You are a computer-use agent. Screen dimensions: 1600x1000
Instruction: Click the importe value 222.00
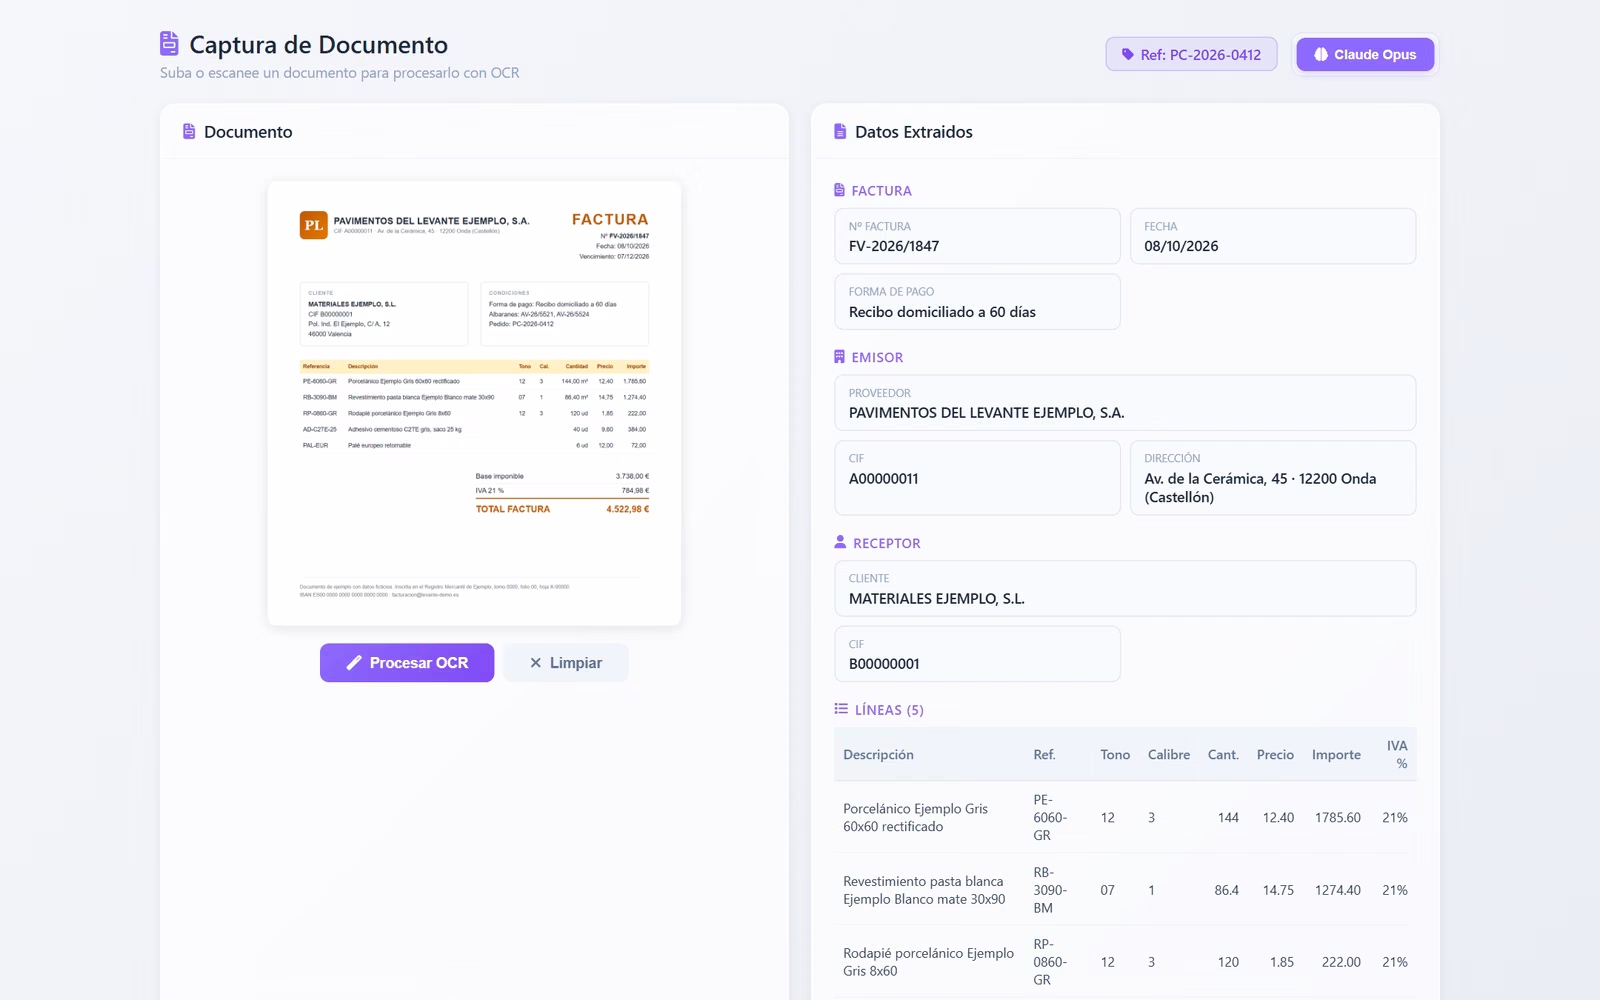(x=1341, y=962)
